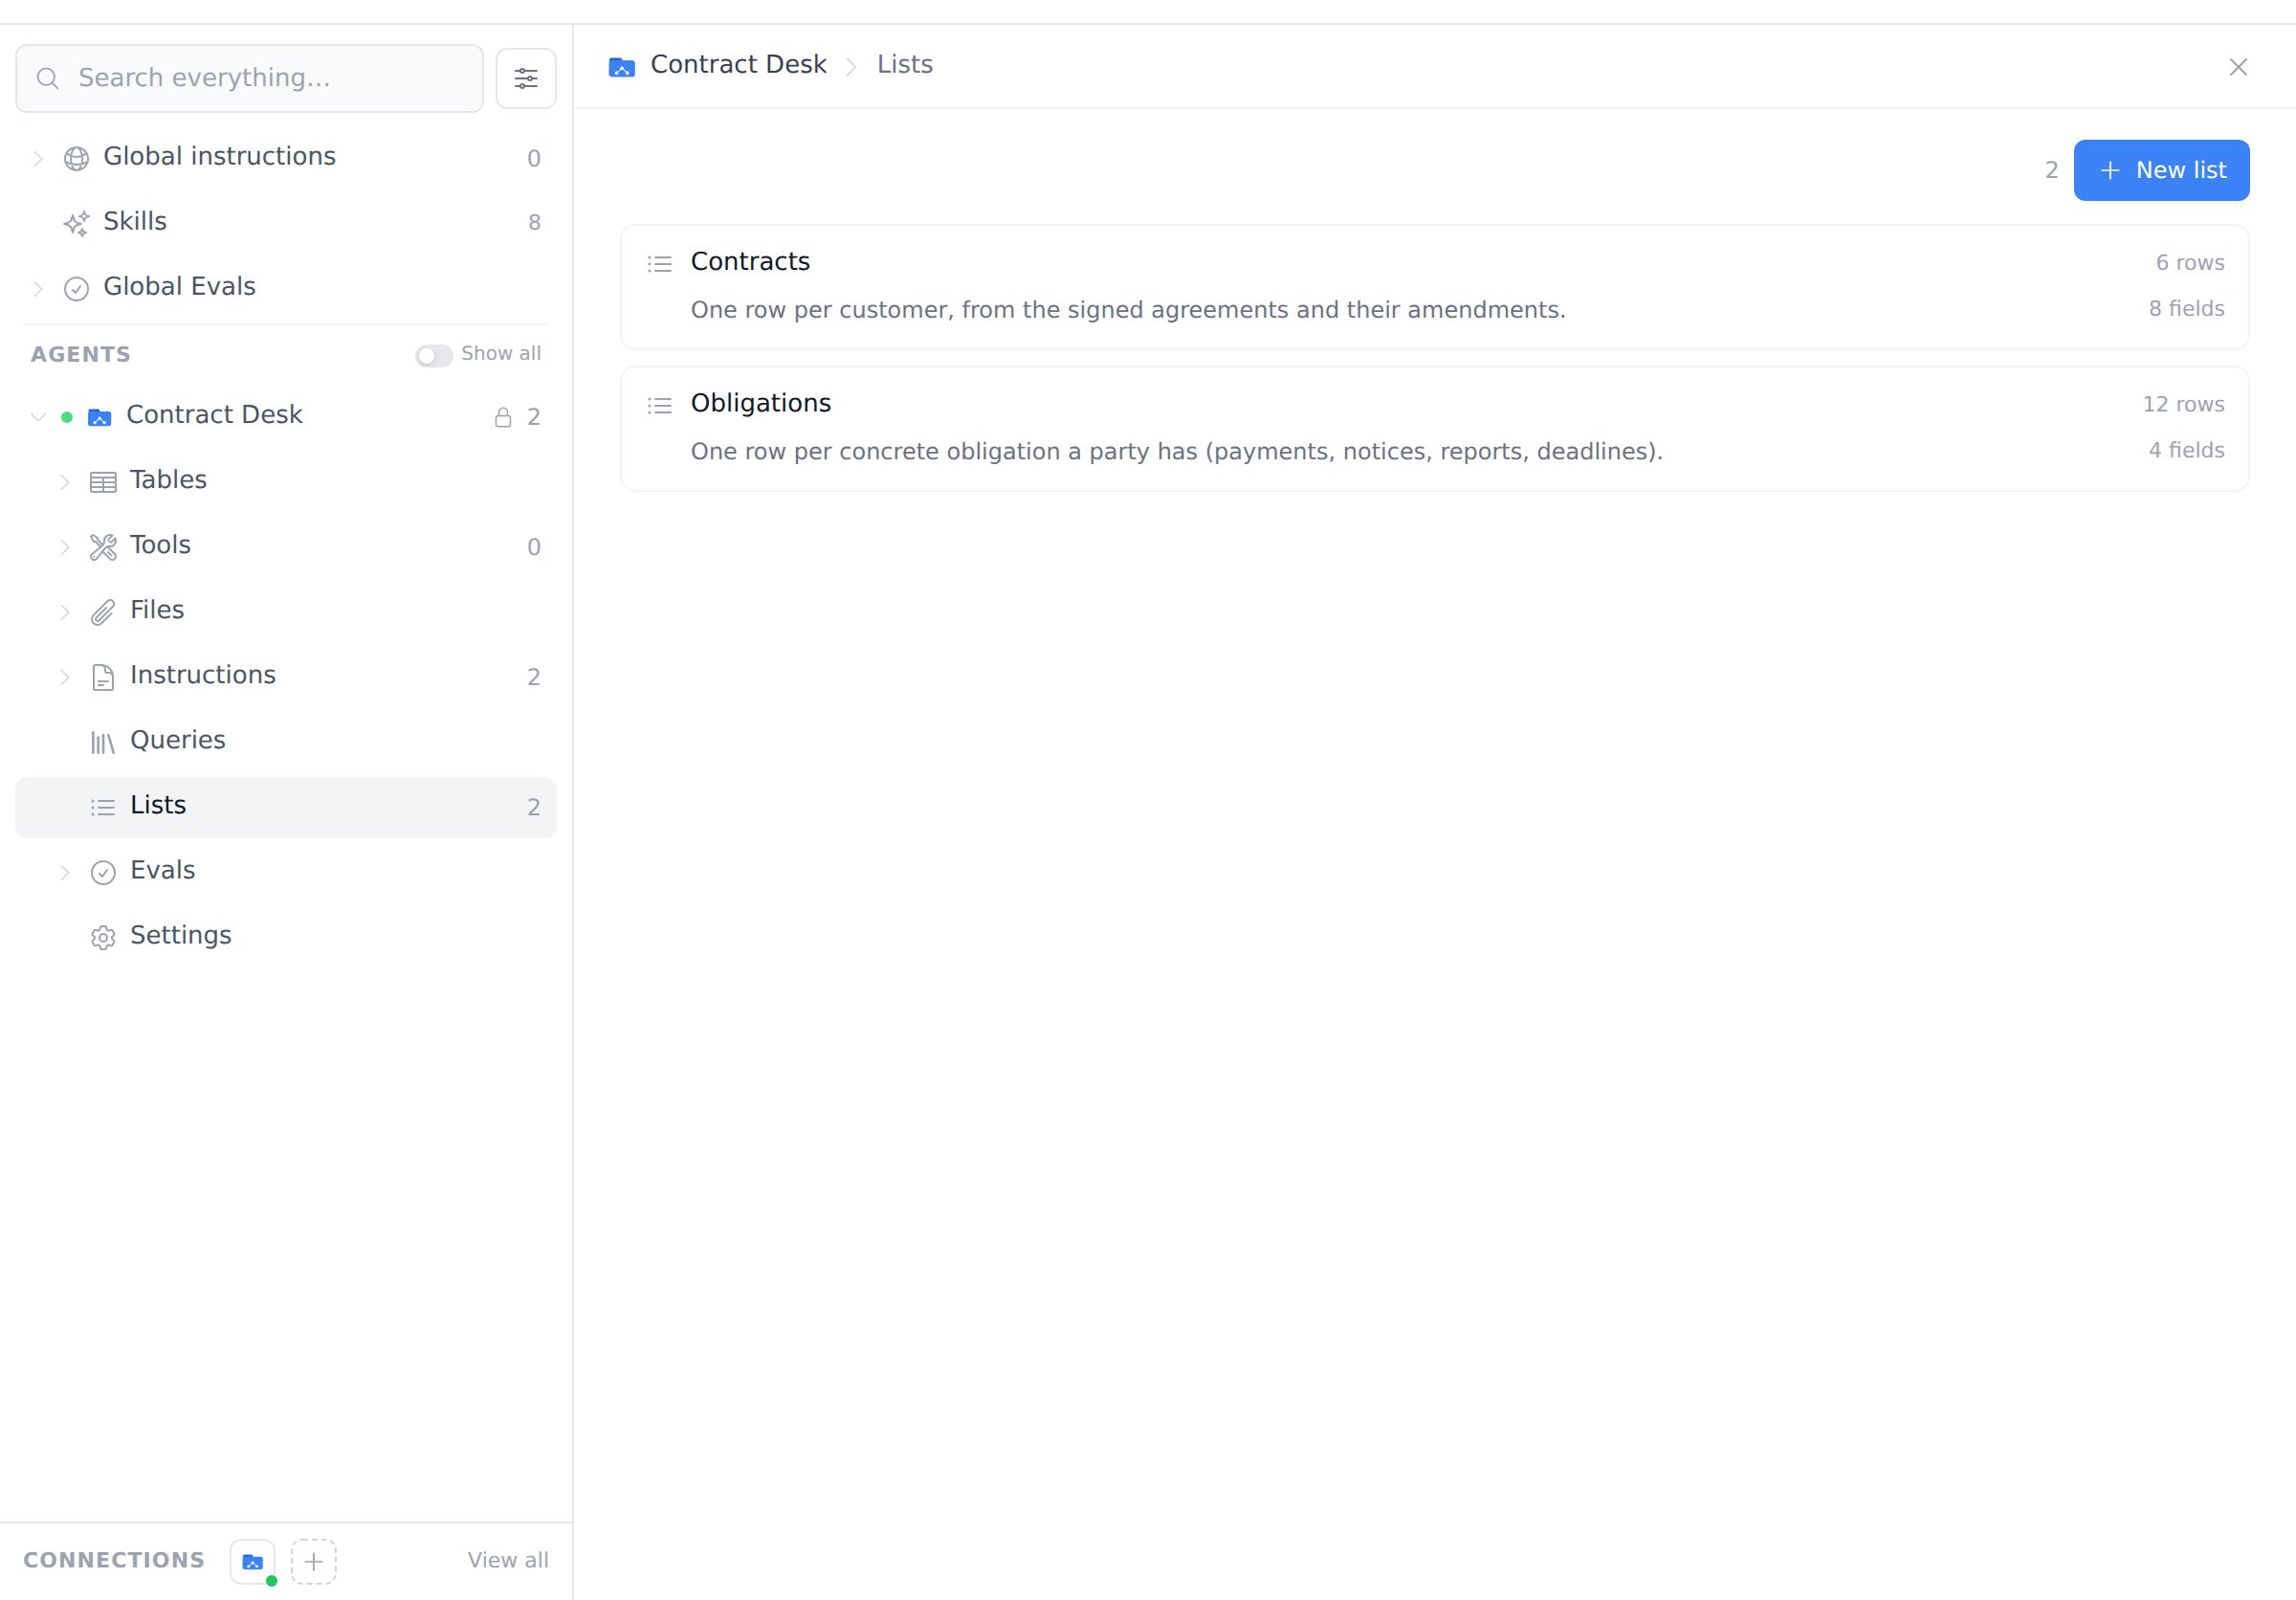The width and height of the screenshot is (2296, 1600).
Task: Click the Tables grid icon
Action: 103,482
